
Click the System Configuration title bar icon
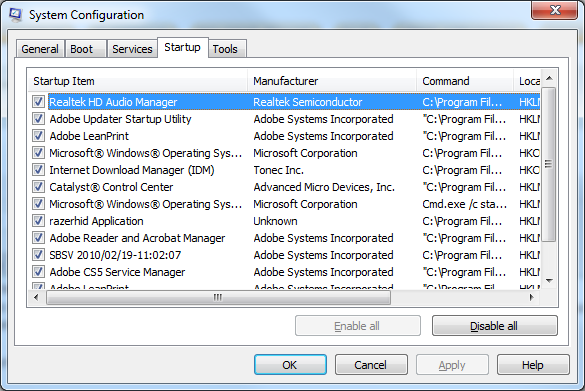(x=16, y=14)
